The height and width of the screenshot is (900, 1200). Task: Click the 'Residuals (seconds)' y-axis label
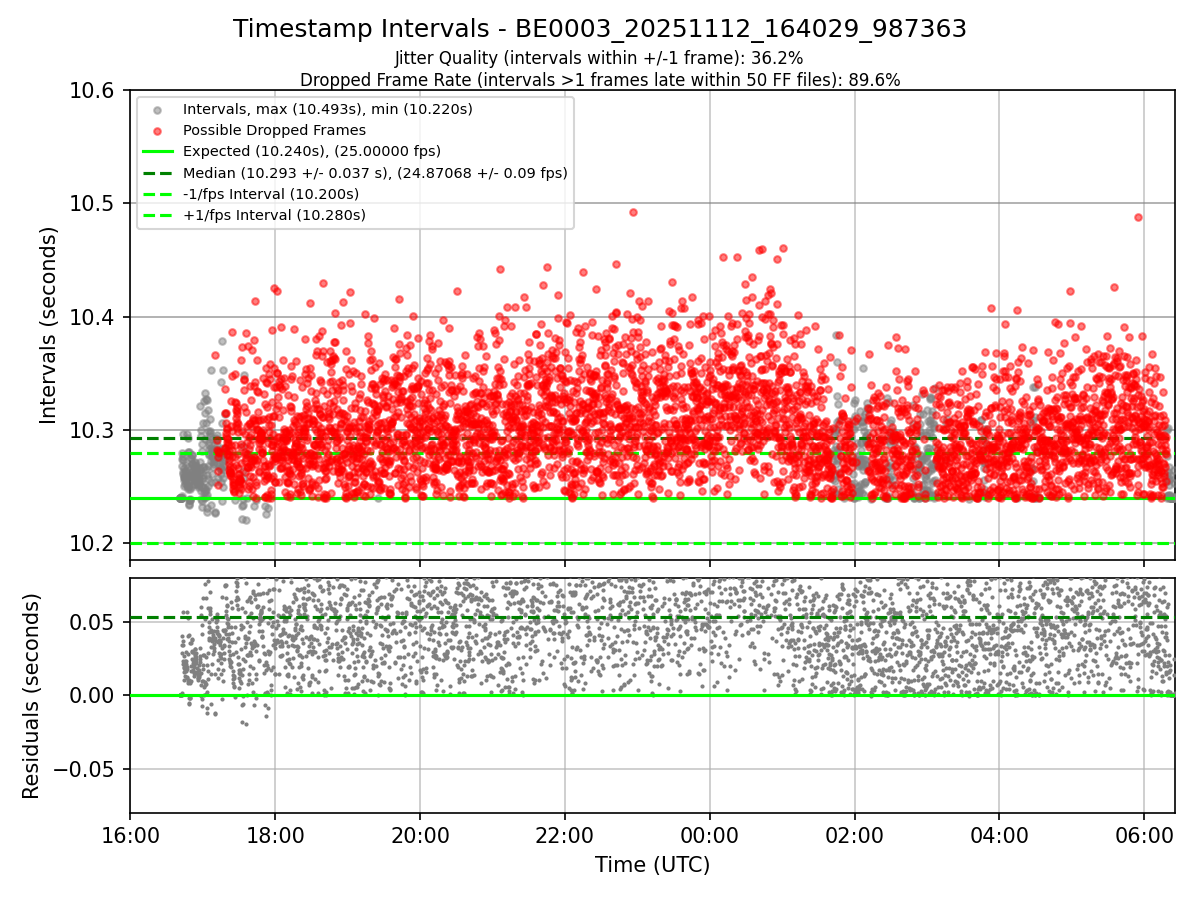(32, 696)
